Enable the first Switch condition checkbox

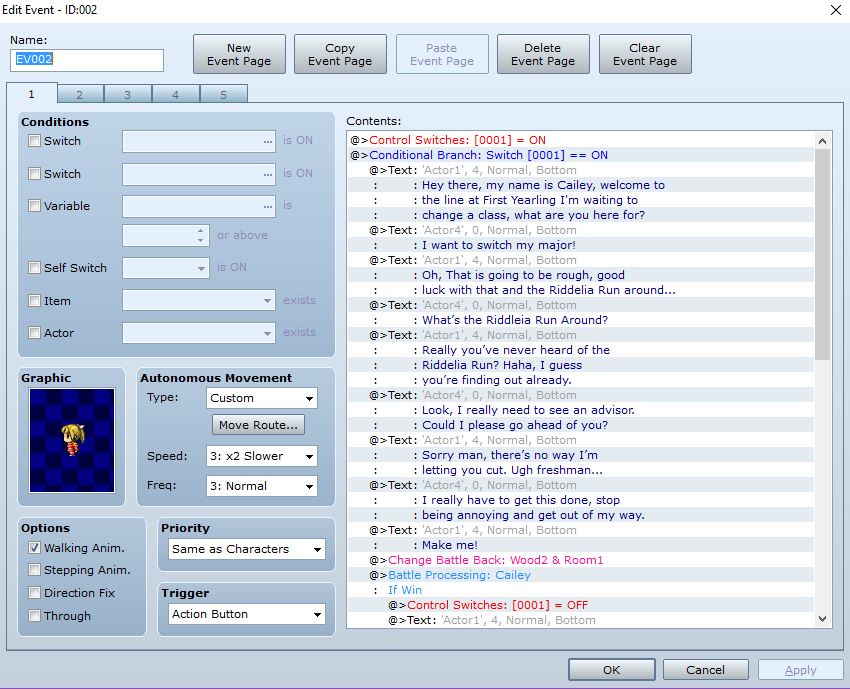[x=34, y=141]
